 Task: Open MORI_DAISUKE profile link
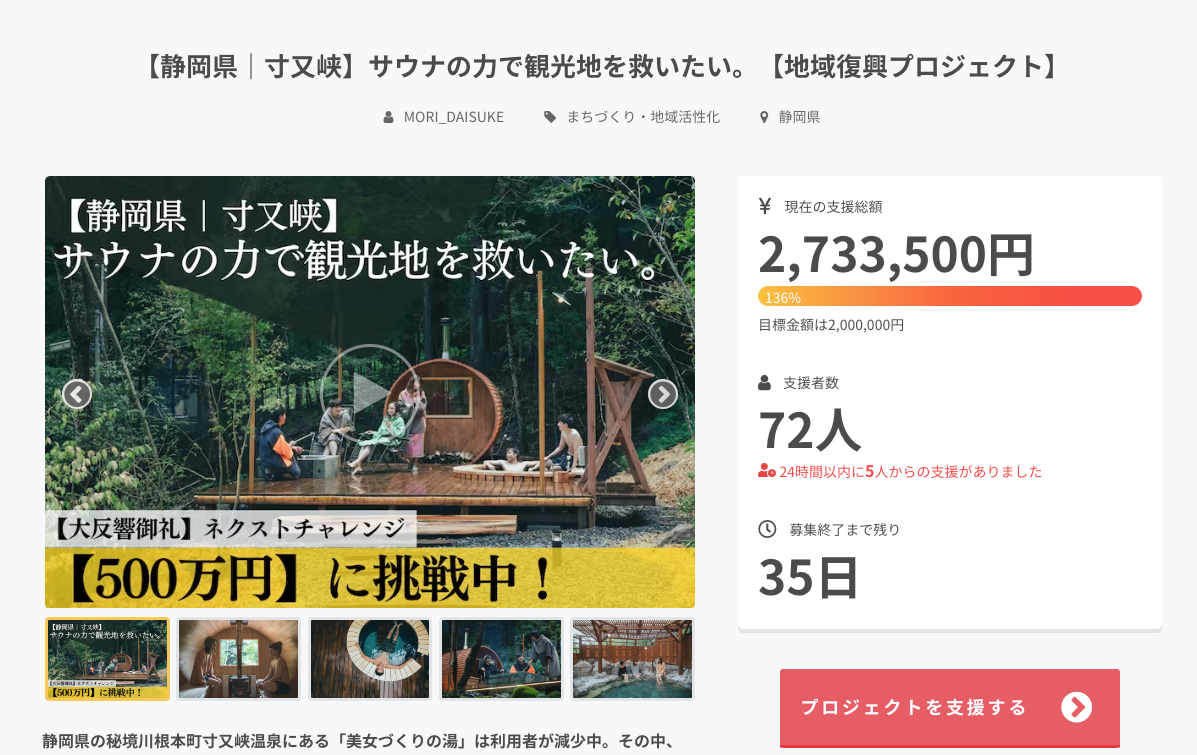click(x=453, y=117)
